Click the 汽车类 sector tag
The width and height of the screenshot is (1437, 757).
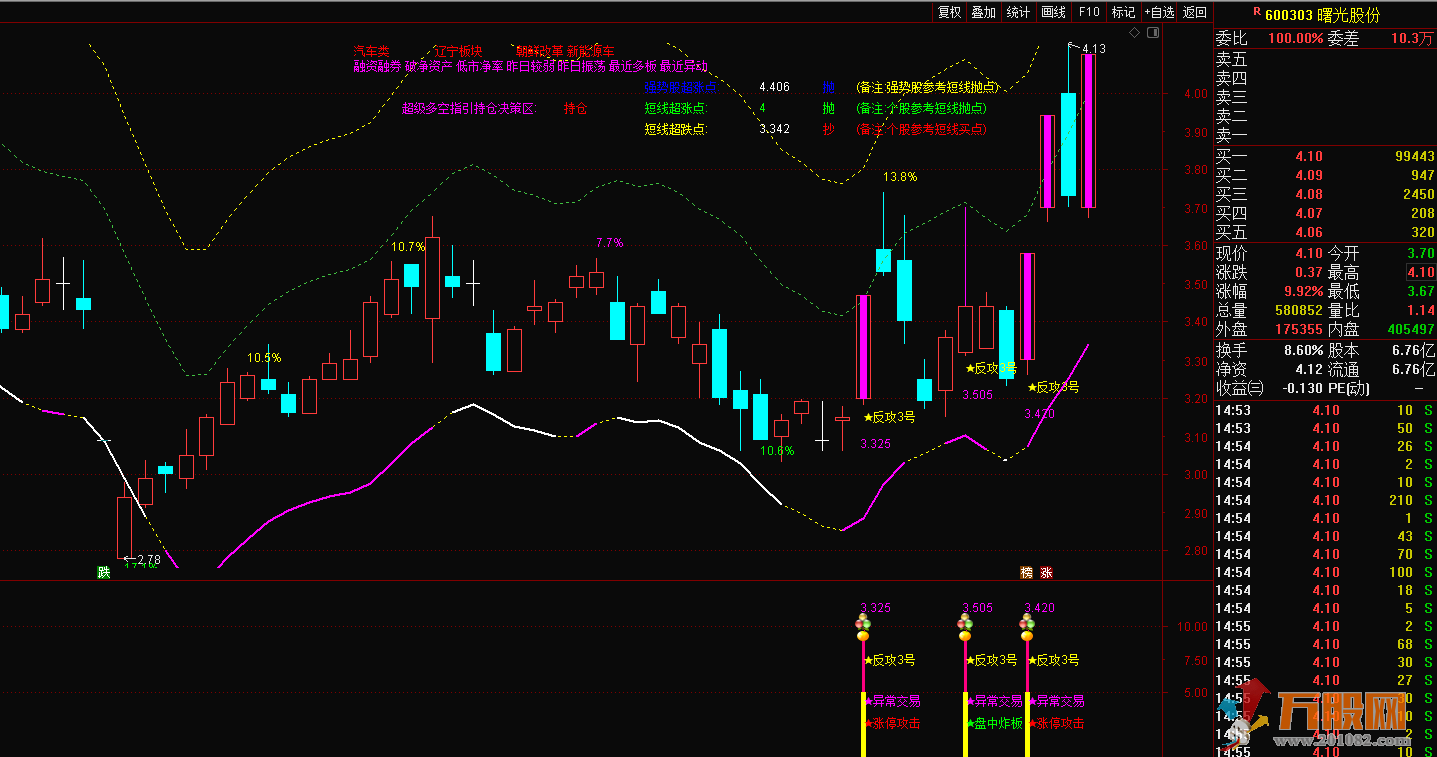pos(371,51)
